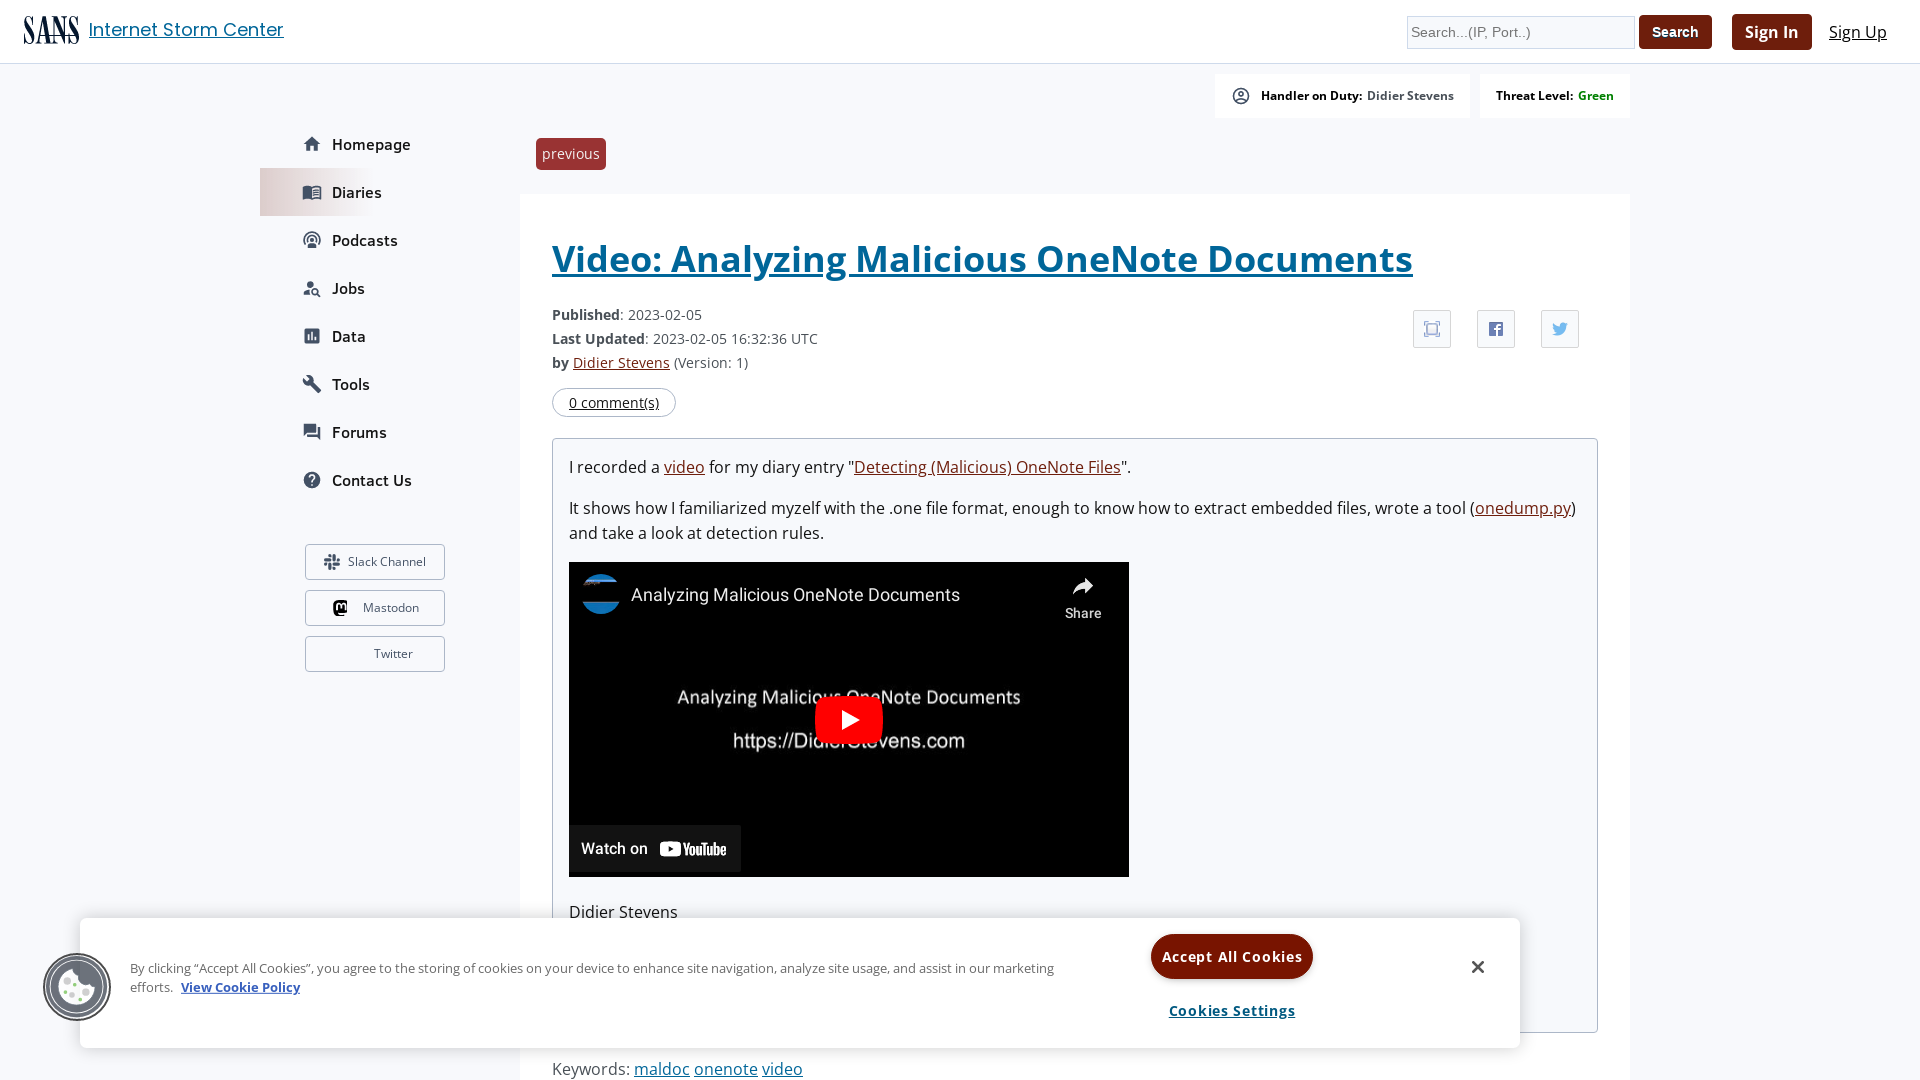Open Jobs in sidebar
Screen dimensions: 1920x1080
(x=348, y=288)
